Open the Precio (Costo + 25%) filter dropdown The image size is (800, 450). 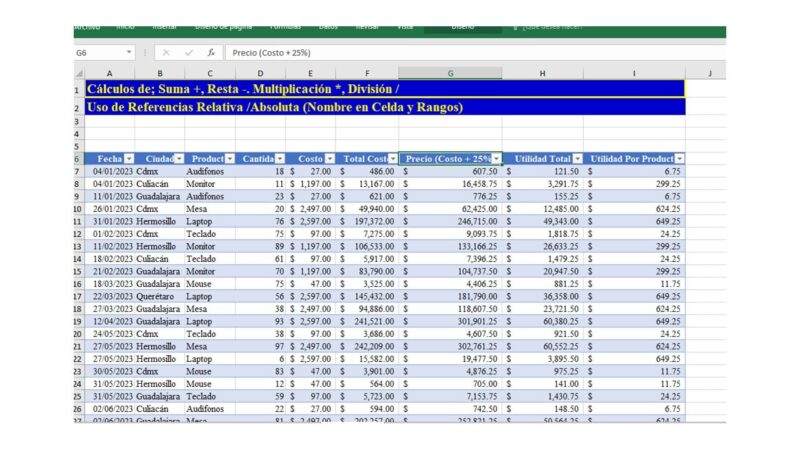496,159
